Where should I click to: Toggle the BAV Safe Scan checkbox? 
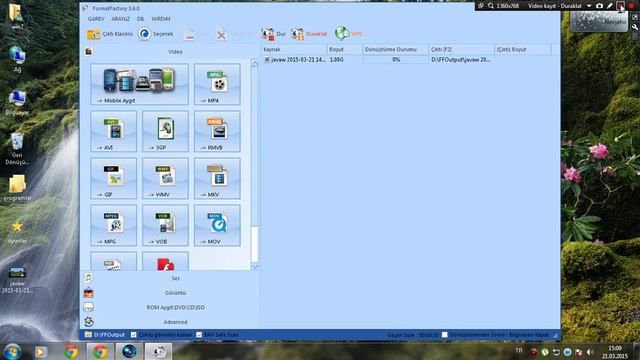click(x=199, y=335)
